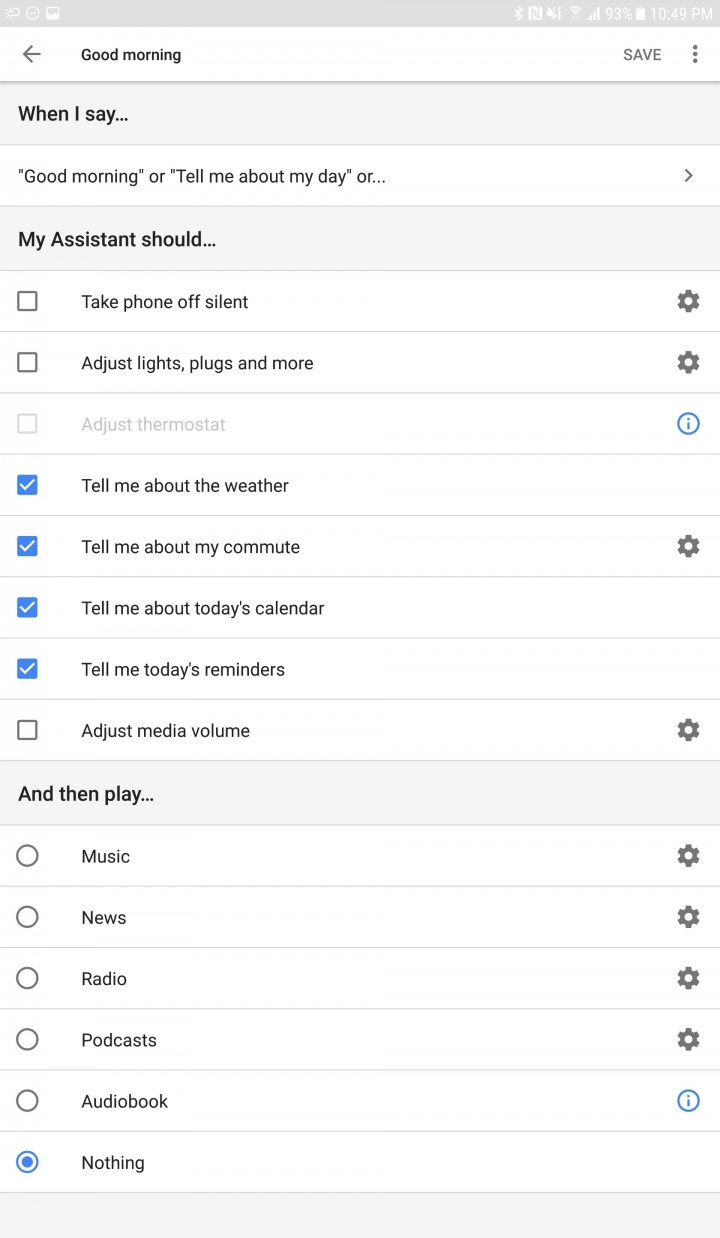
Task: Check the Take phone off silent checkbox
Action: pyautogui.click(x=28, y=301)
